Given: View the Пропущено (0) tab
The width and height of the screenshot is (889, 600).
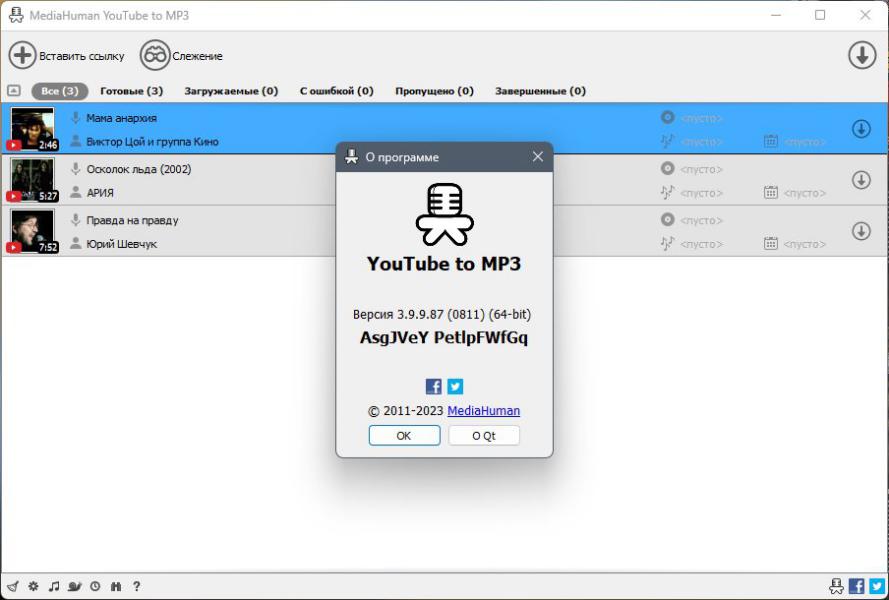Looking at the screenshot, I should (x=434, y=91).
